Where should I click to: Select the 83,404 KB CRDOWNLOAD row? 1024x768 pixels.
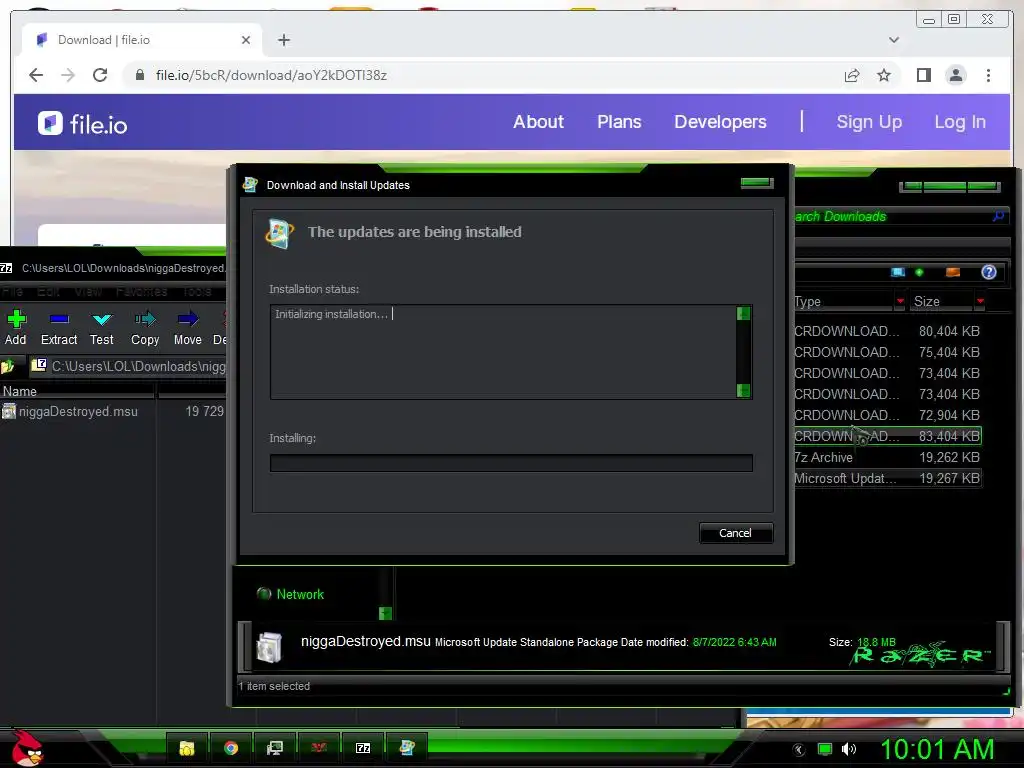(x=888, y=436)
